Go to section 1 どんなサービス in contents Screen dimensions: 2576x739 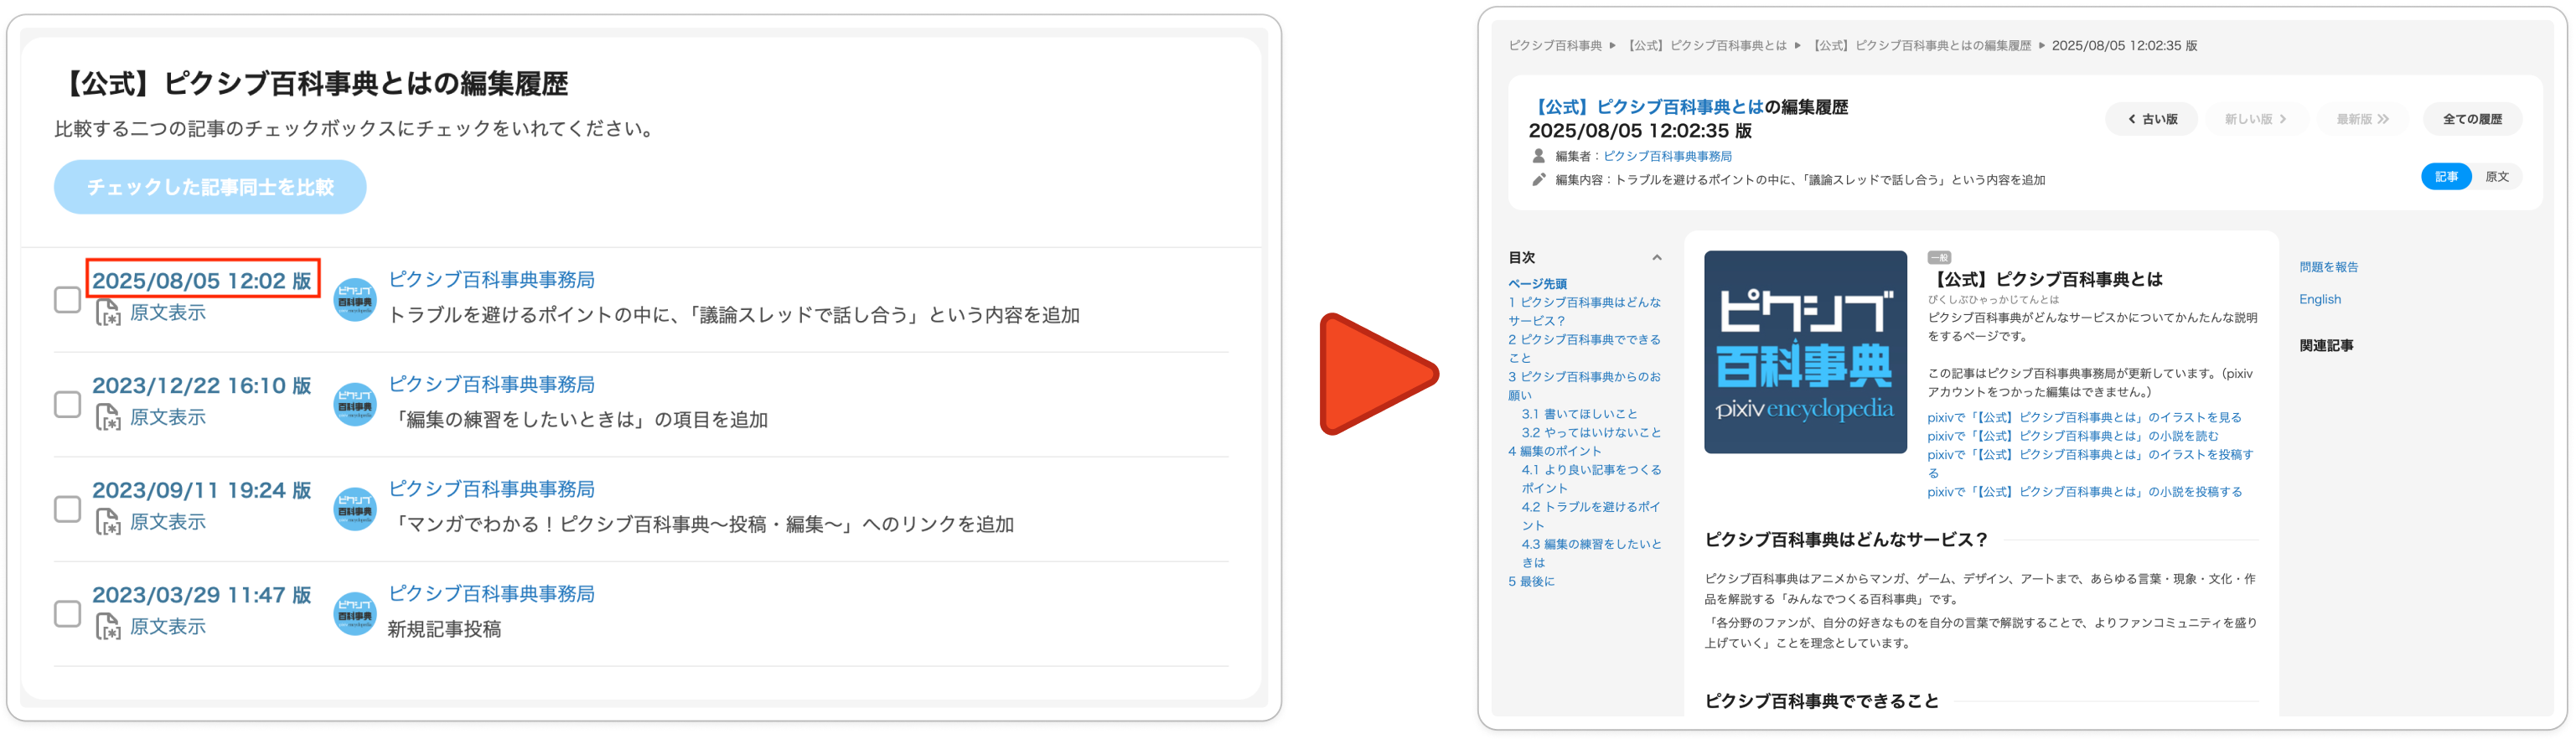click(1585, 311)
